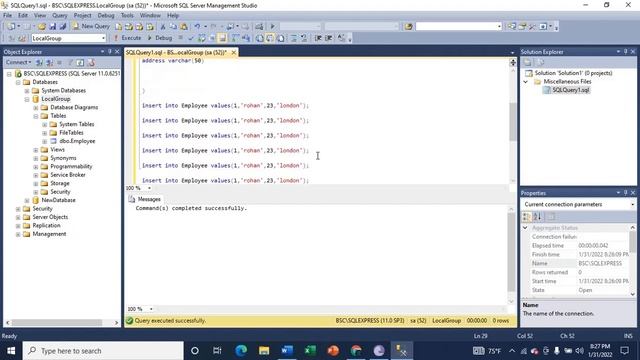Expand the System Databases node
The height and width of the screenshot is (360, 640).
pos(27,91)
